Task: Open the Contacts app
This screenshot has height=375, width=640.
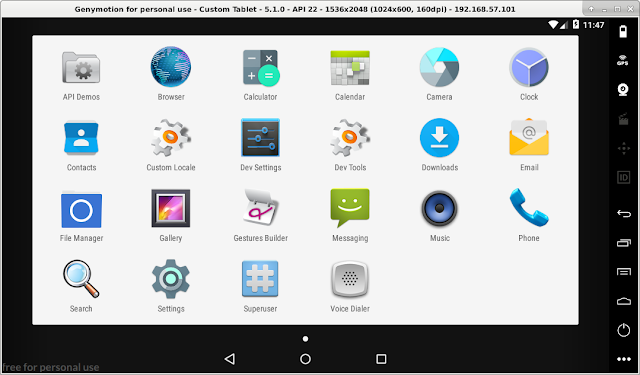Action: [81, 146]
